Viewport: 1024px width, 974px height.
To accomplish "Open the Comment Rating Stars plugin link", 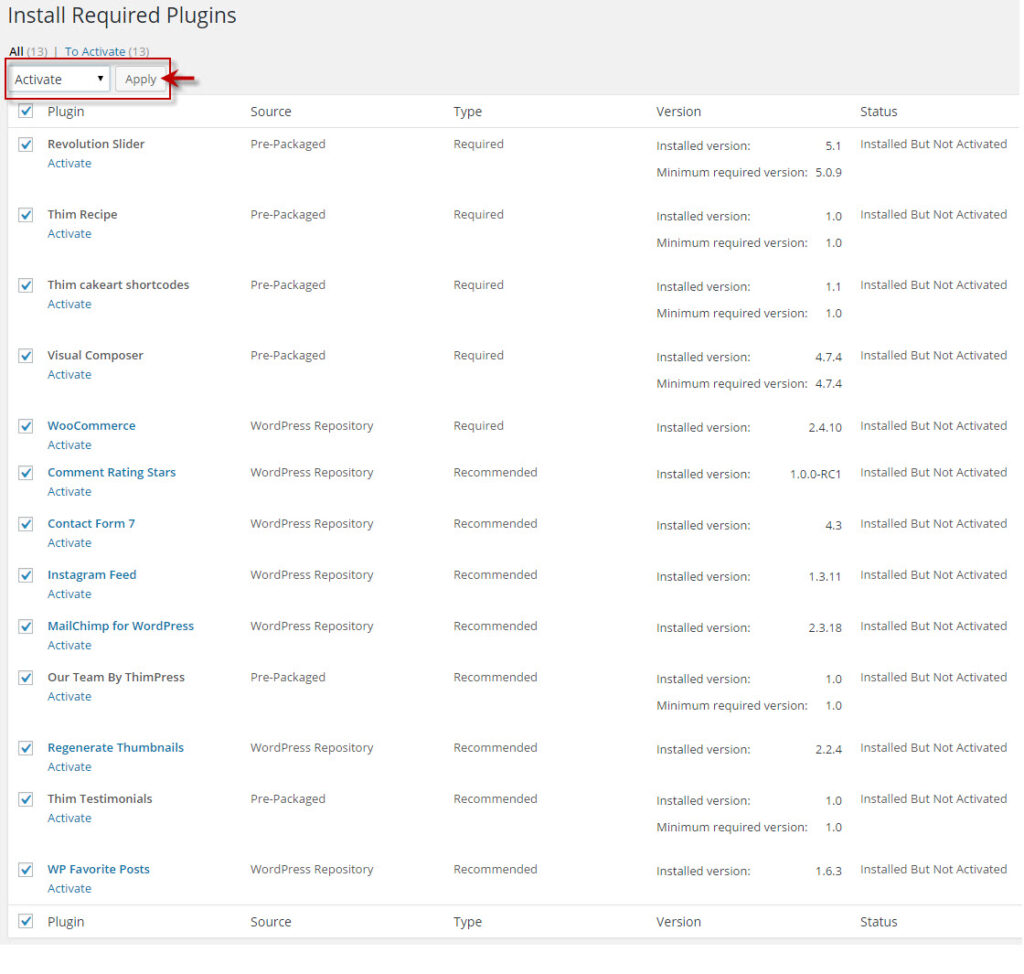I will [x=112, y=472].
